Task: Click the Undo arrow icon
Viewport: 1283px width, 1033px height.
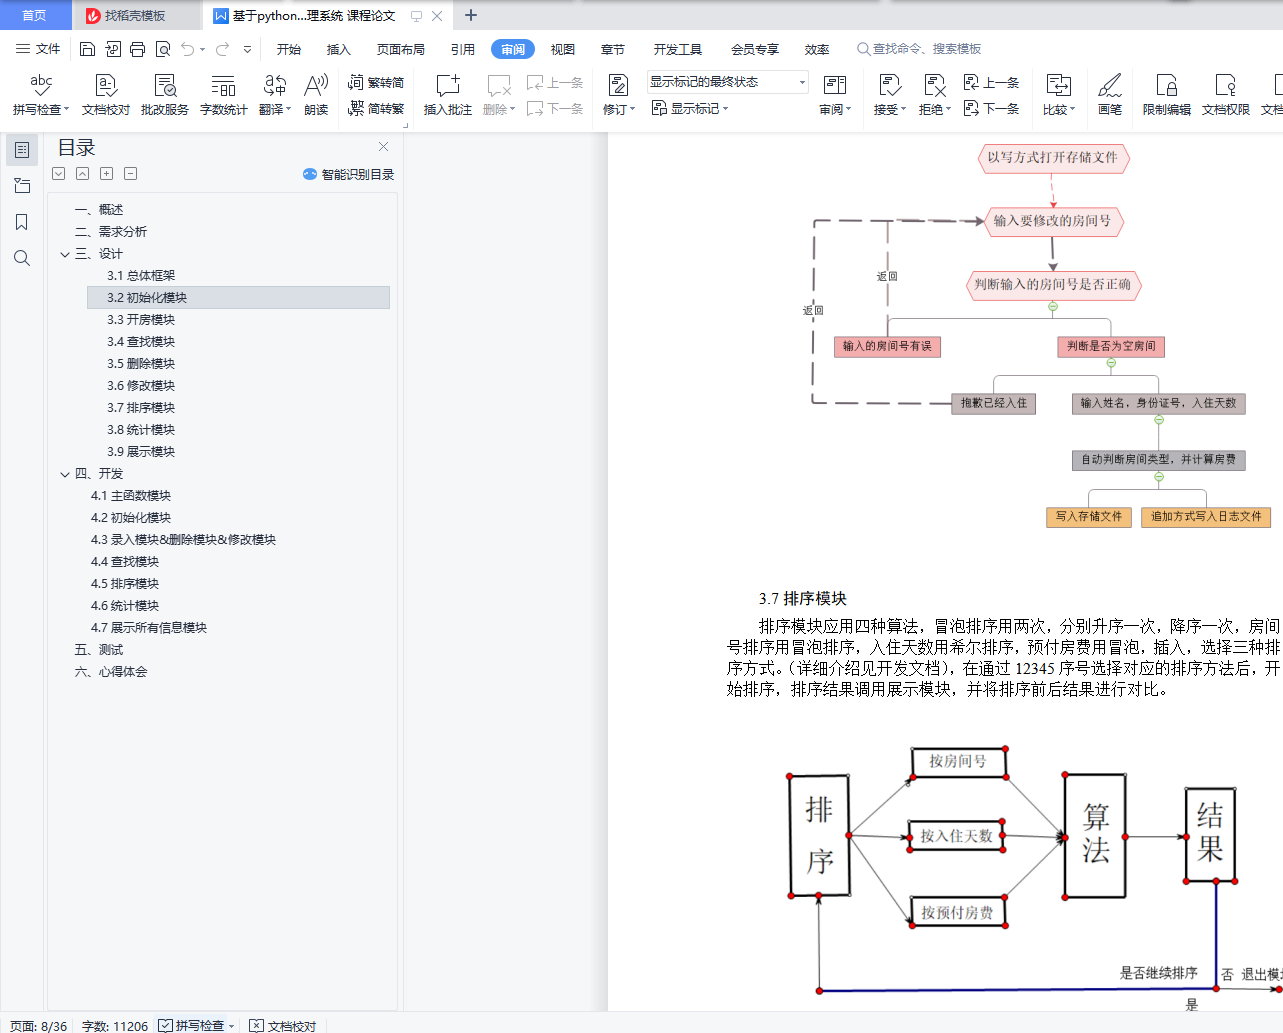Action: coord(187,49)
